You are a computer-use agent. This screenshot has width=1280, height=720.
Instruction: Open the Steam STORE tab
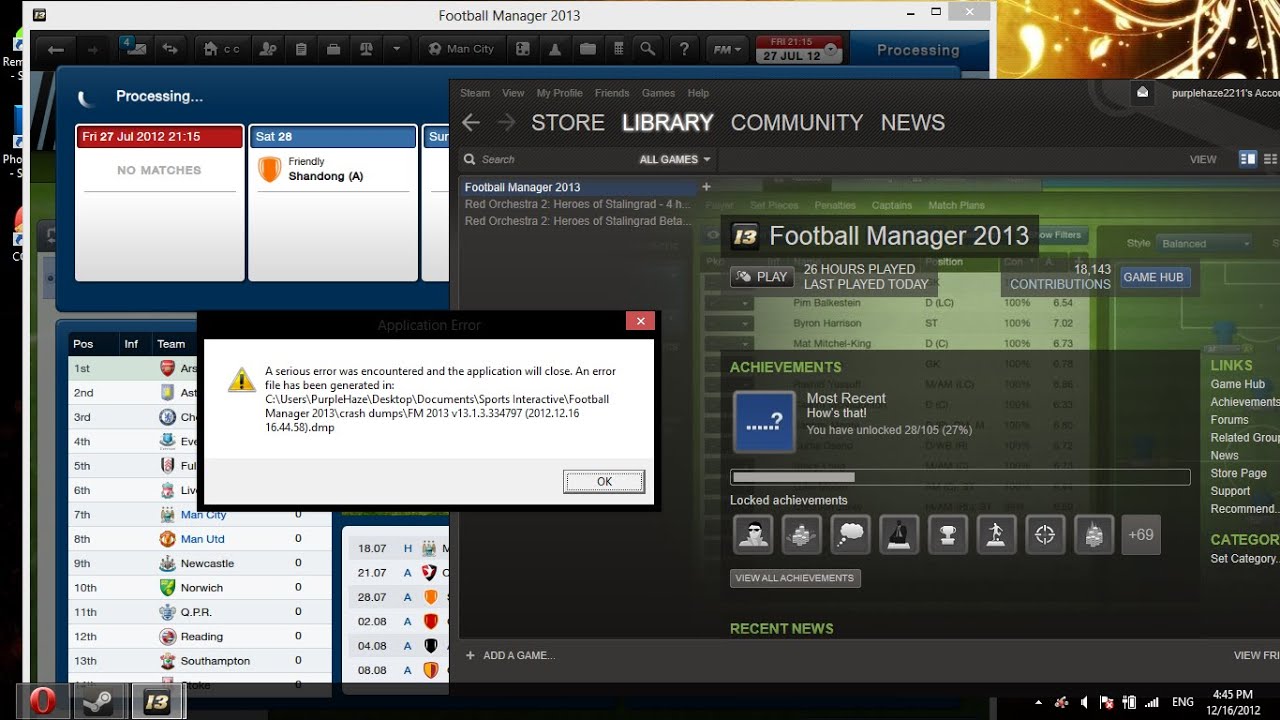click(568, 123)
